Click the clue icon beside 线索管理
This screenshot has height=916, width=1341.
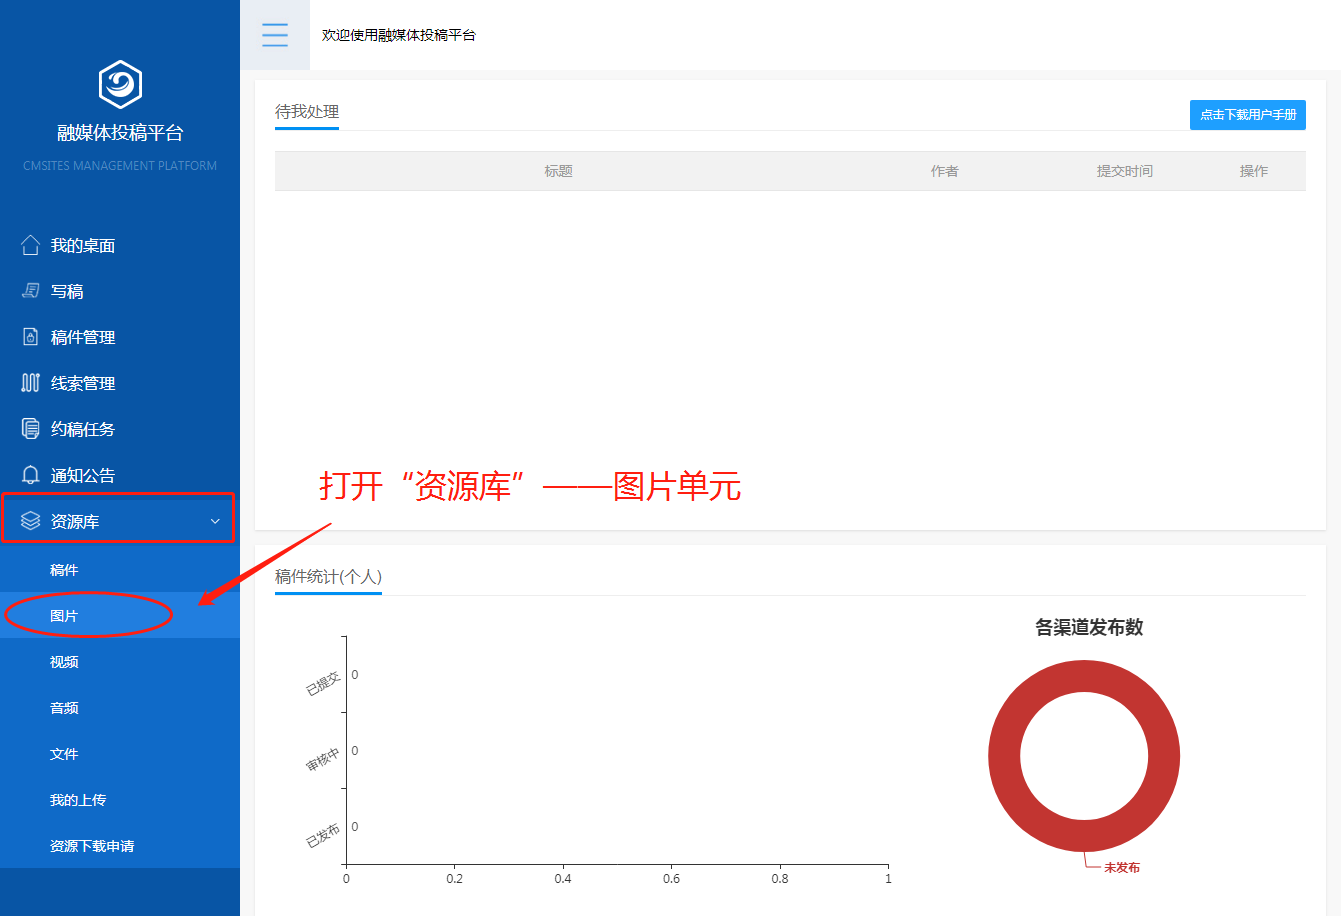(x=31, y=383)
